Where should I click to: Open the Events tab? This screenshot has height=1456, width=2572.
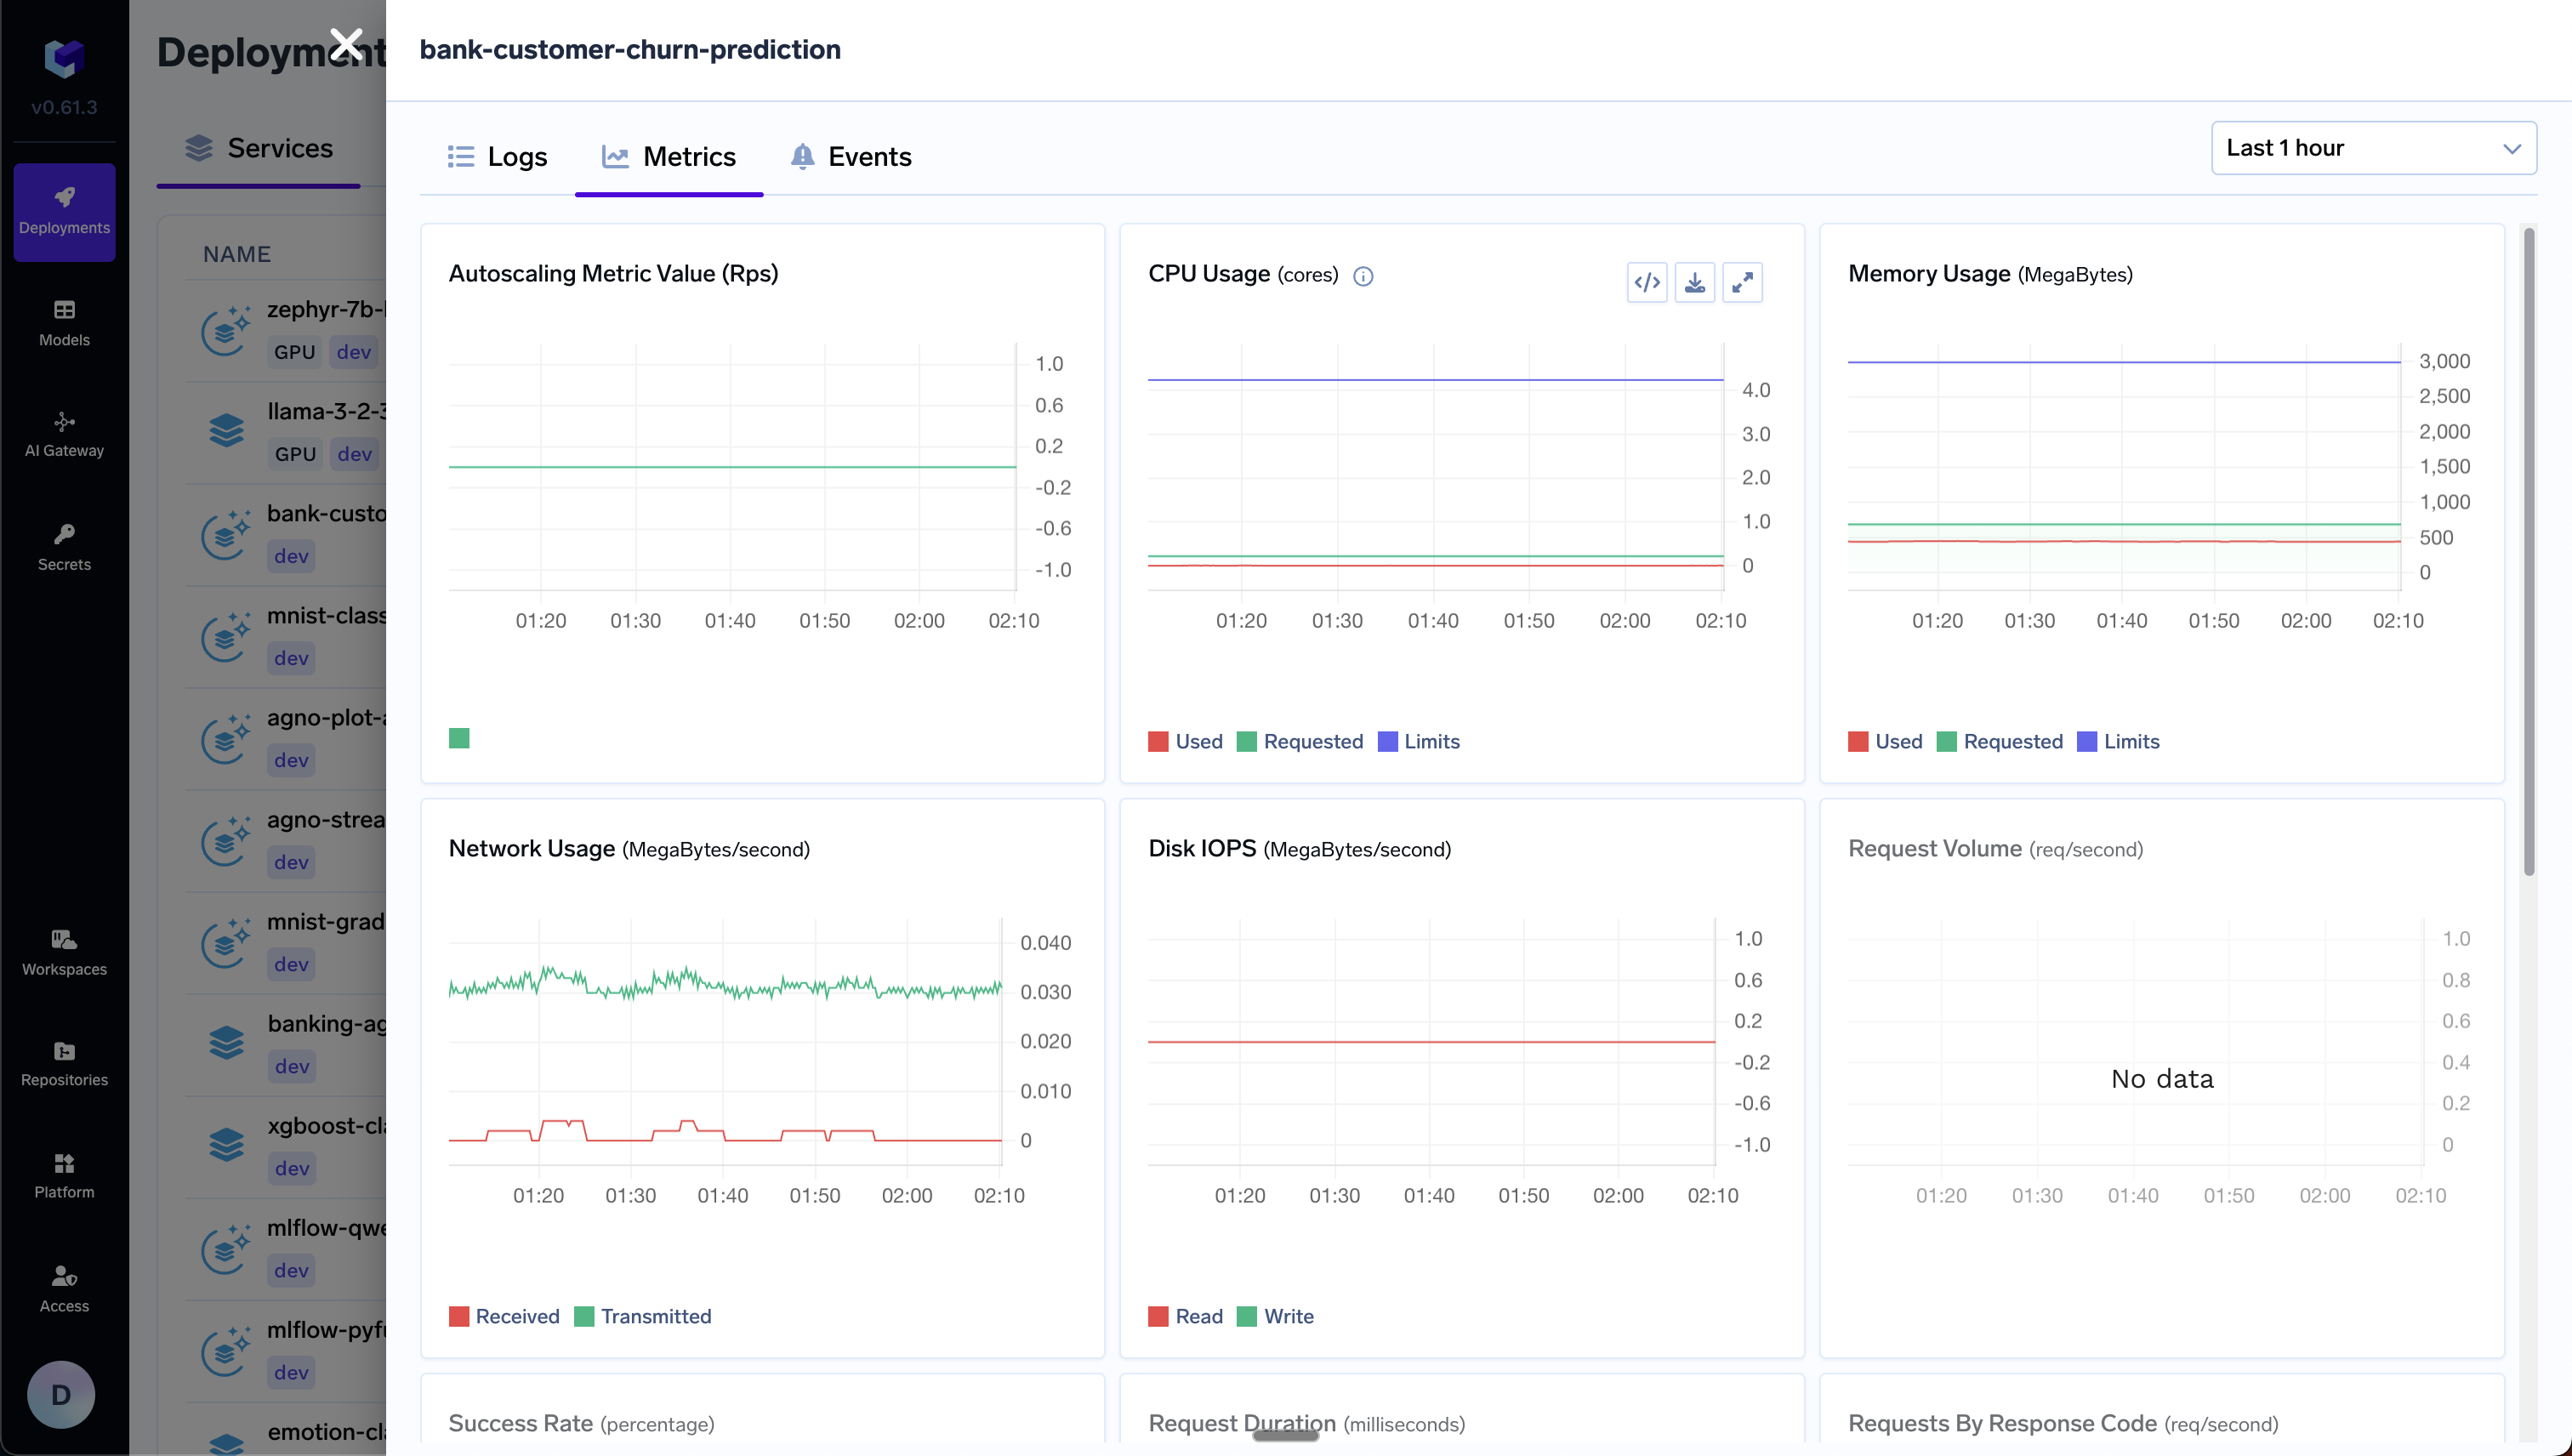[x=850, y=156]
